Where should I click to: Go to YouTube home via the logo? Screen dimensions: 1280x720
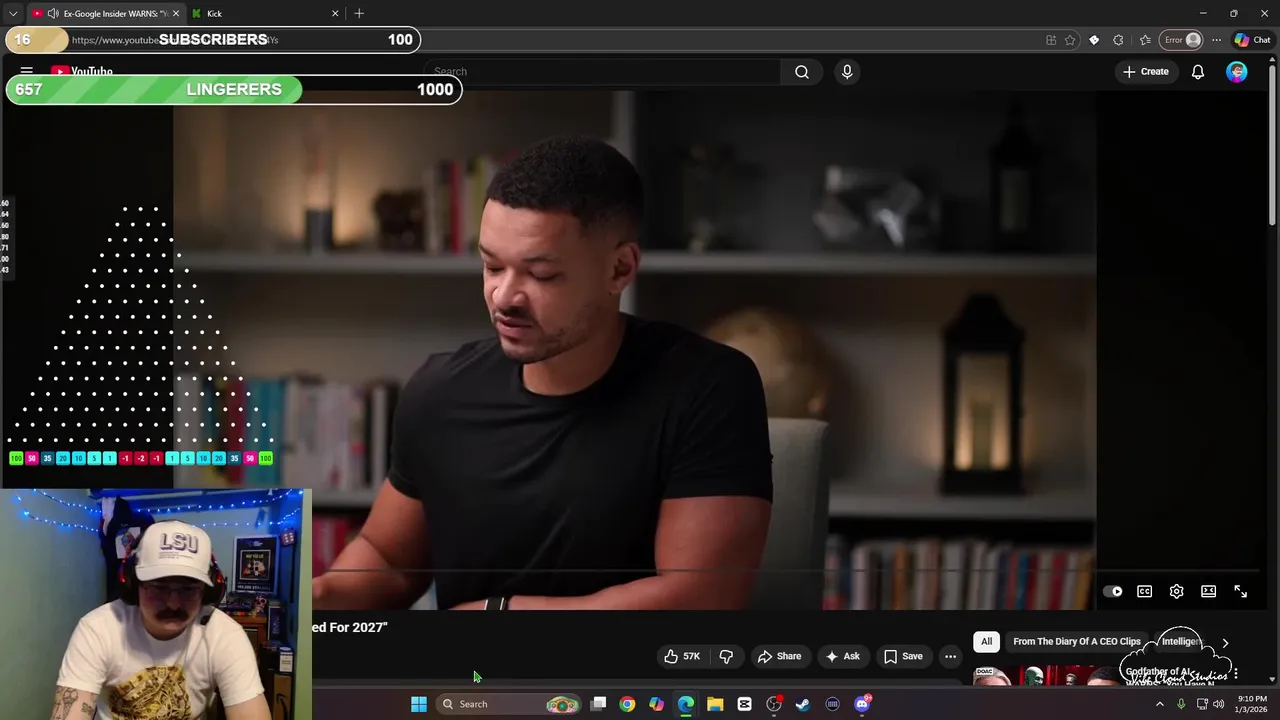click(82, 72)
